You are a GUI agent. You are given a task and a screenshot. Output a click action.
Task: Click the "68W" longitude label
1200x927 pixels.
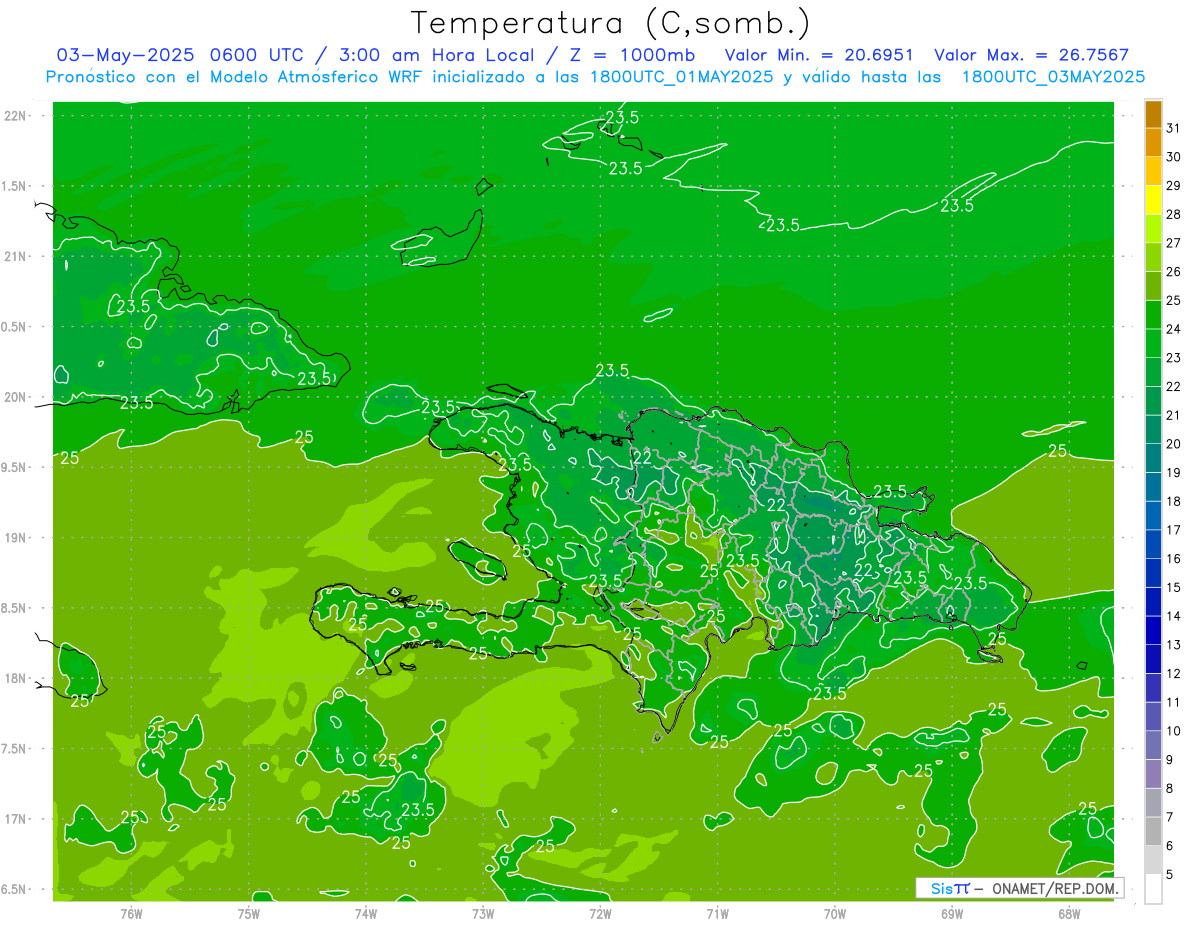point(1069,914)
